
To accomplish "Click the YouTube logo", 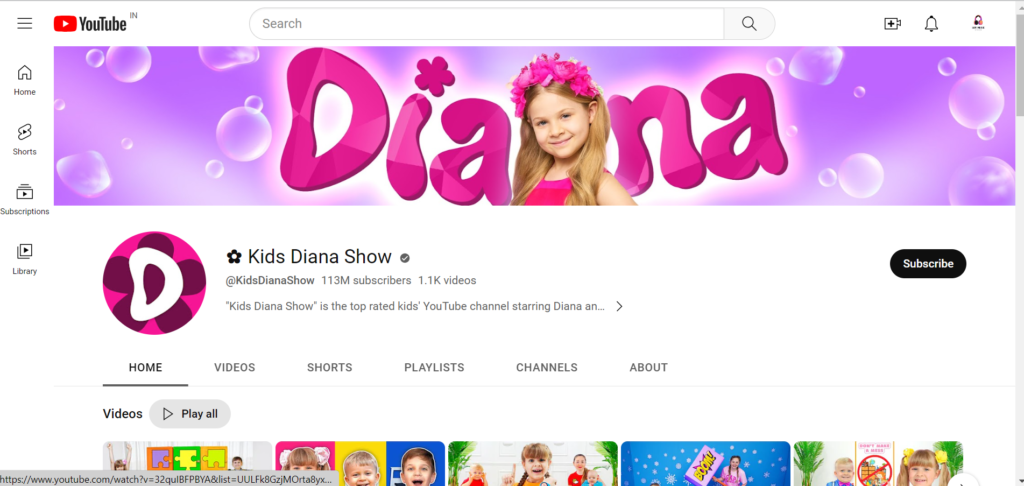I will click(91, 24).
